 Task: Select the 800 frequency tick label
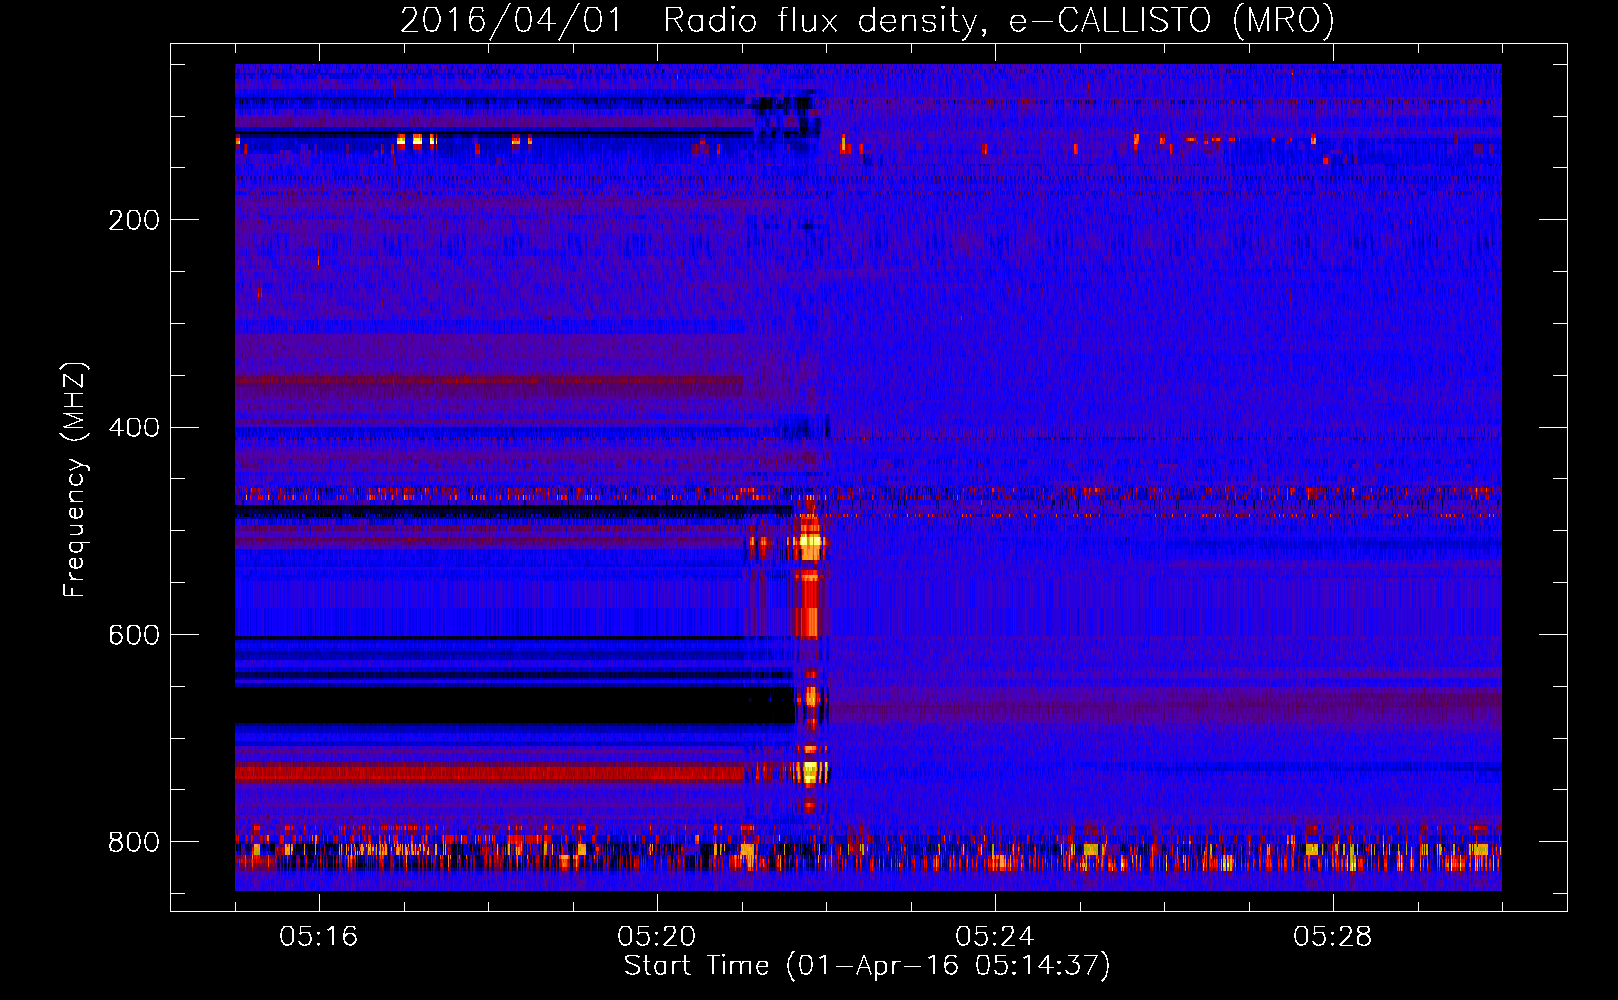(x=134, y=842)
